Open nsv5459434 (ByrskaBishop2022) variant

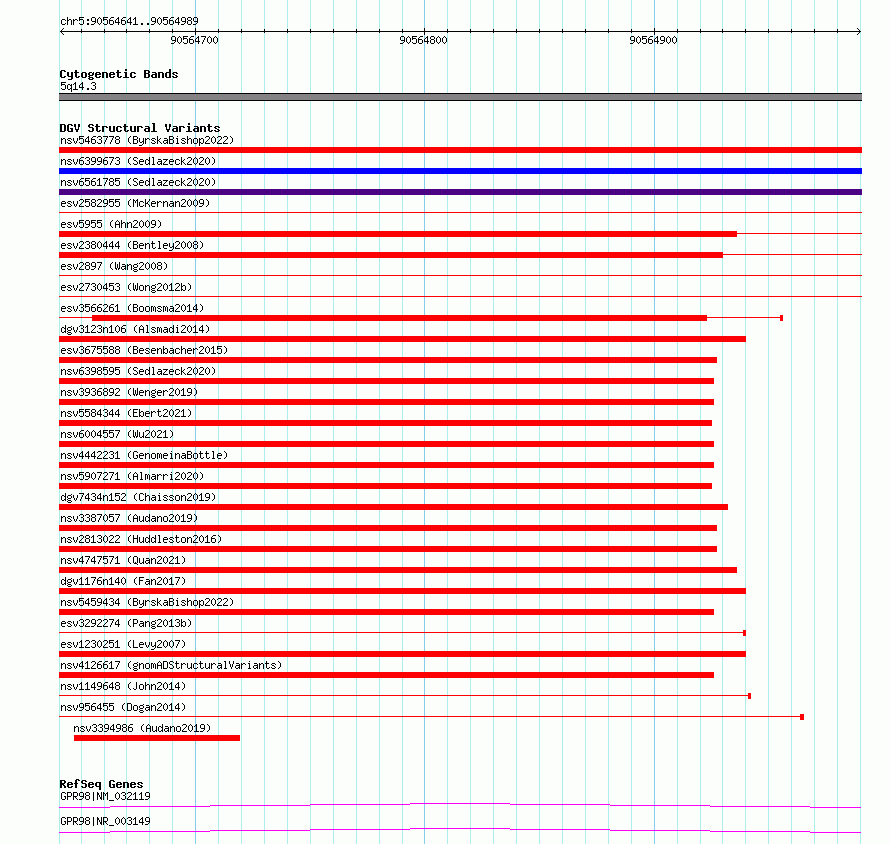tap(147, 602)
